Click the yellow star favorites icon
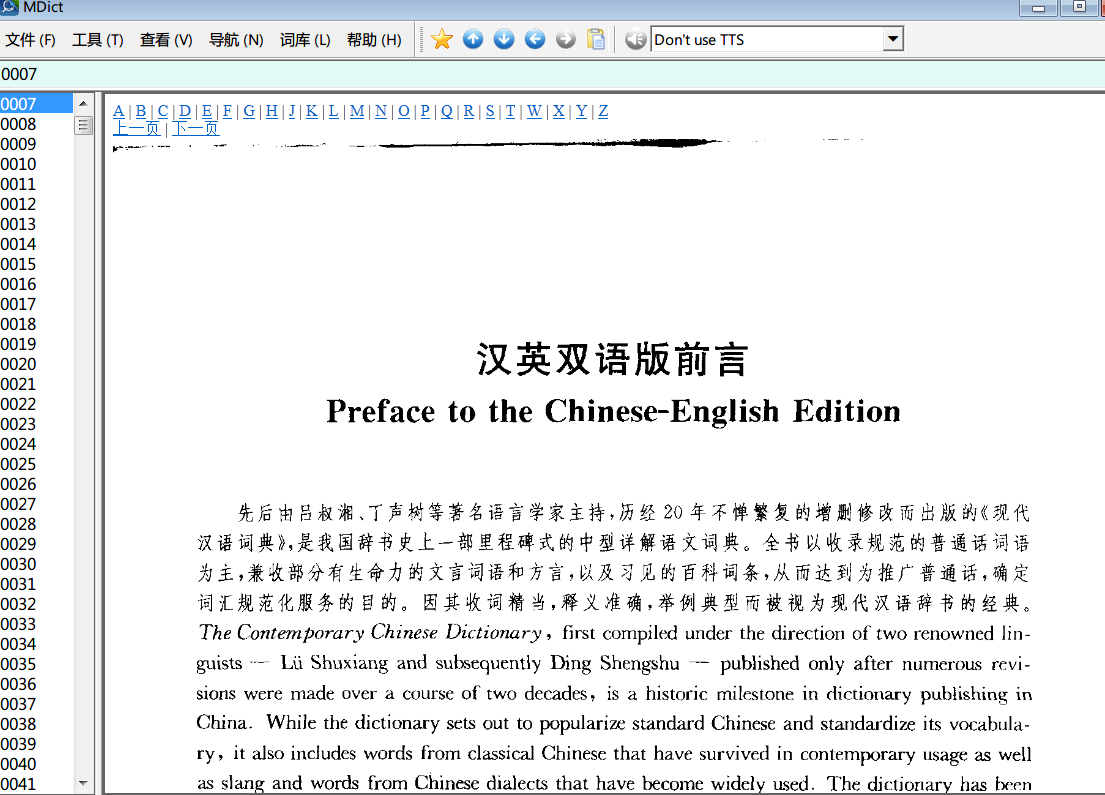 (x=442, y=39)
